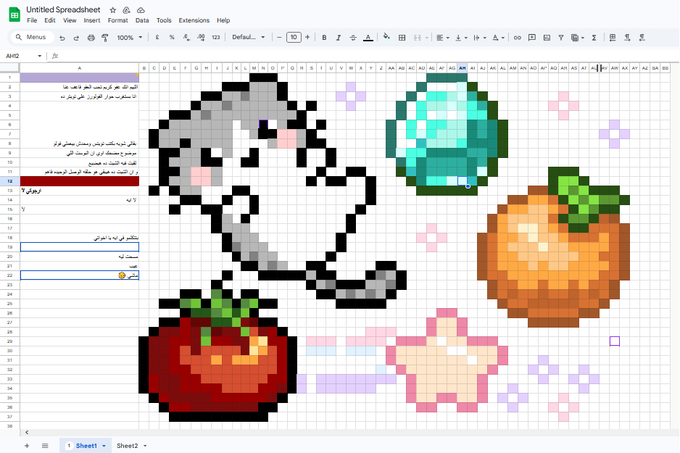The image size is (680, 453).
Task: Insert a comment
Action: [x=532, y=38]
